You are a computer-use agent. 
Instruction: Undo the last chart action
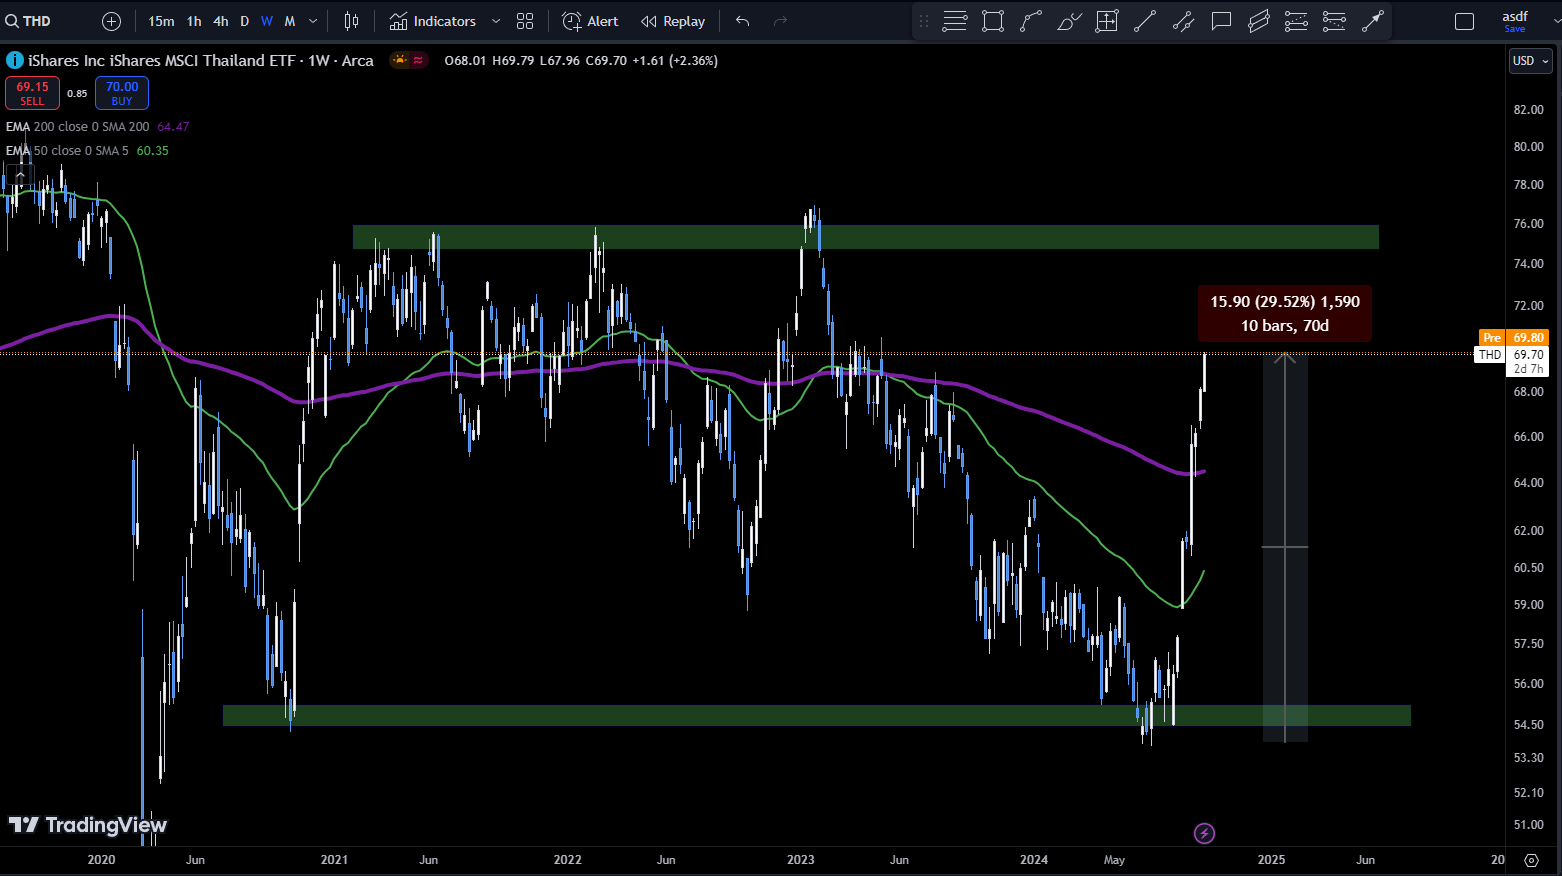point(742,21)
